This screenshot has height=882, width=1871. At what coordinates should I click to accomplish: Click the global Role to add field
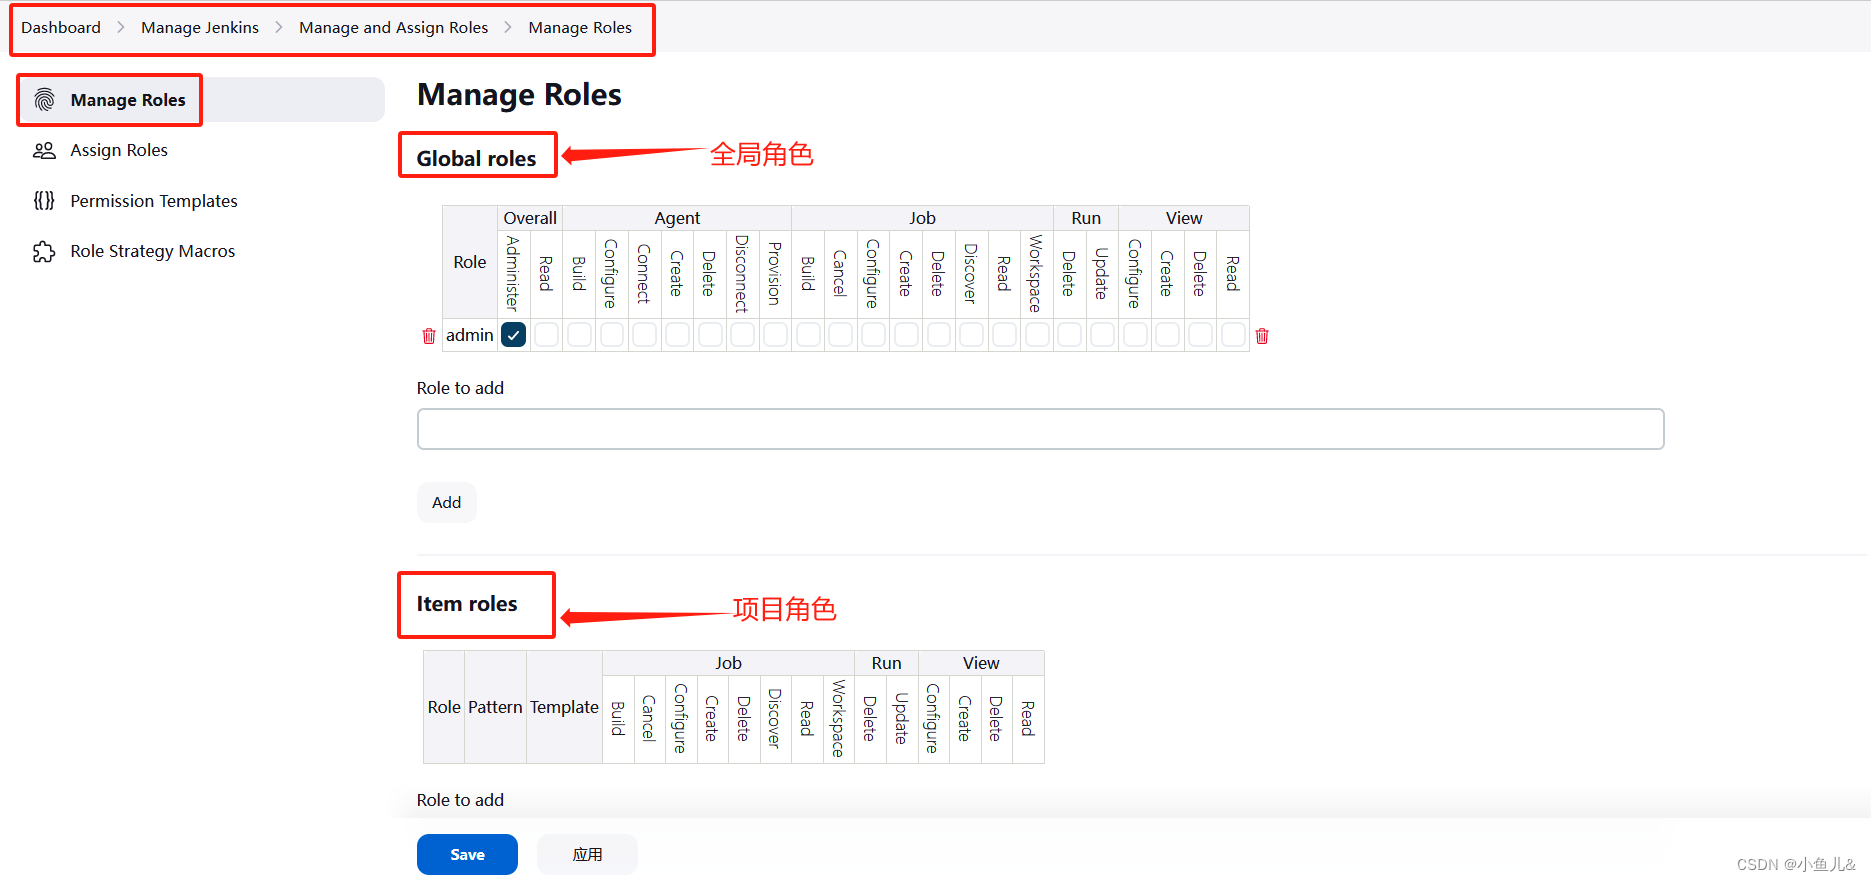(x=1040, y=429)
